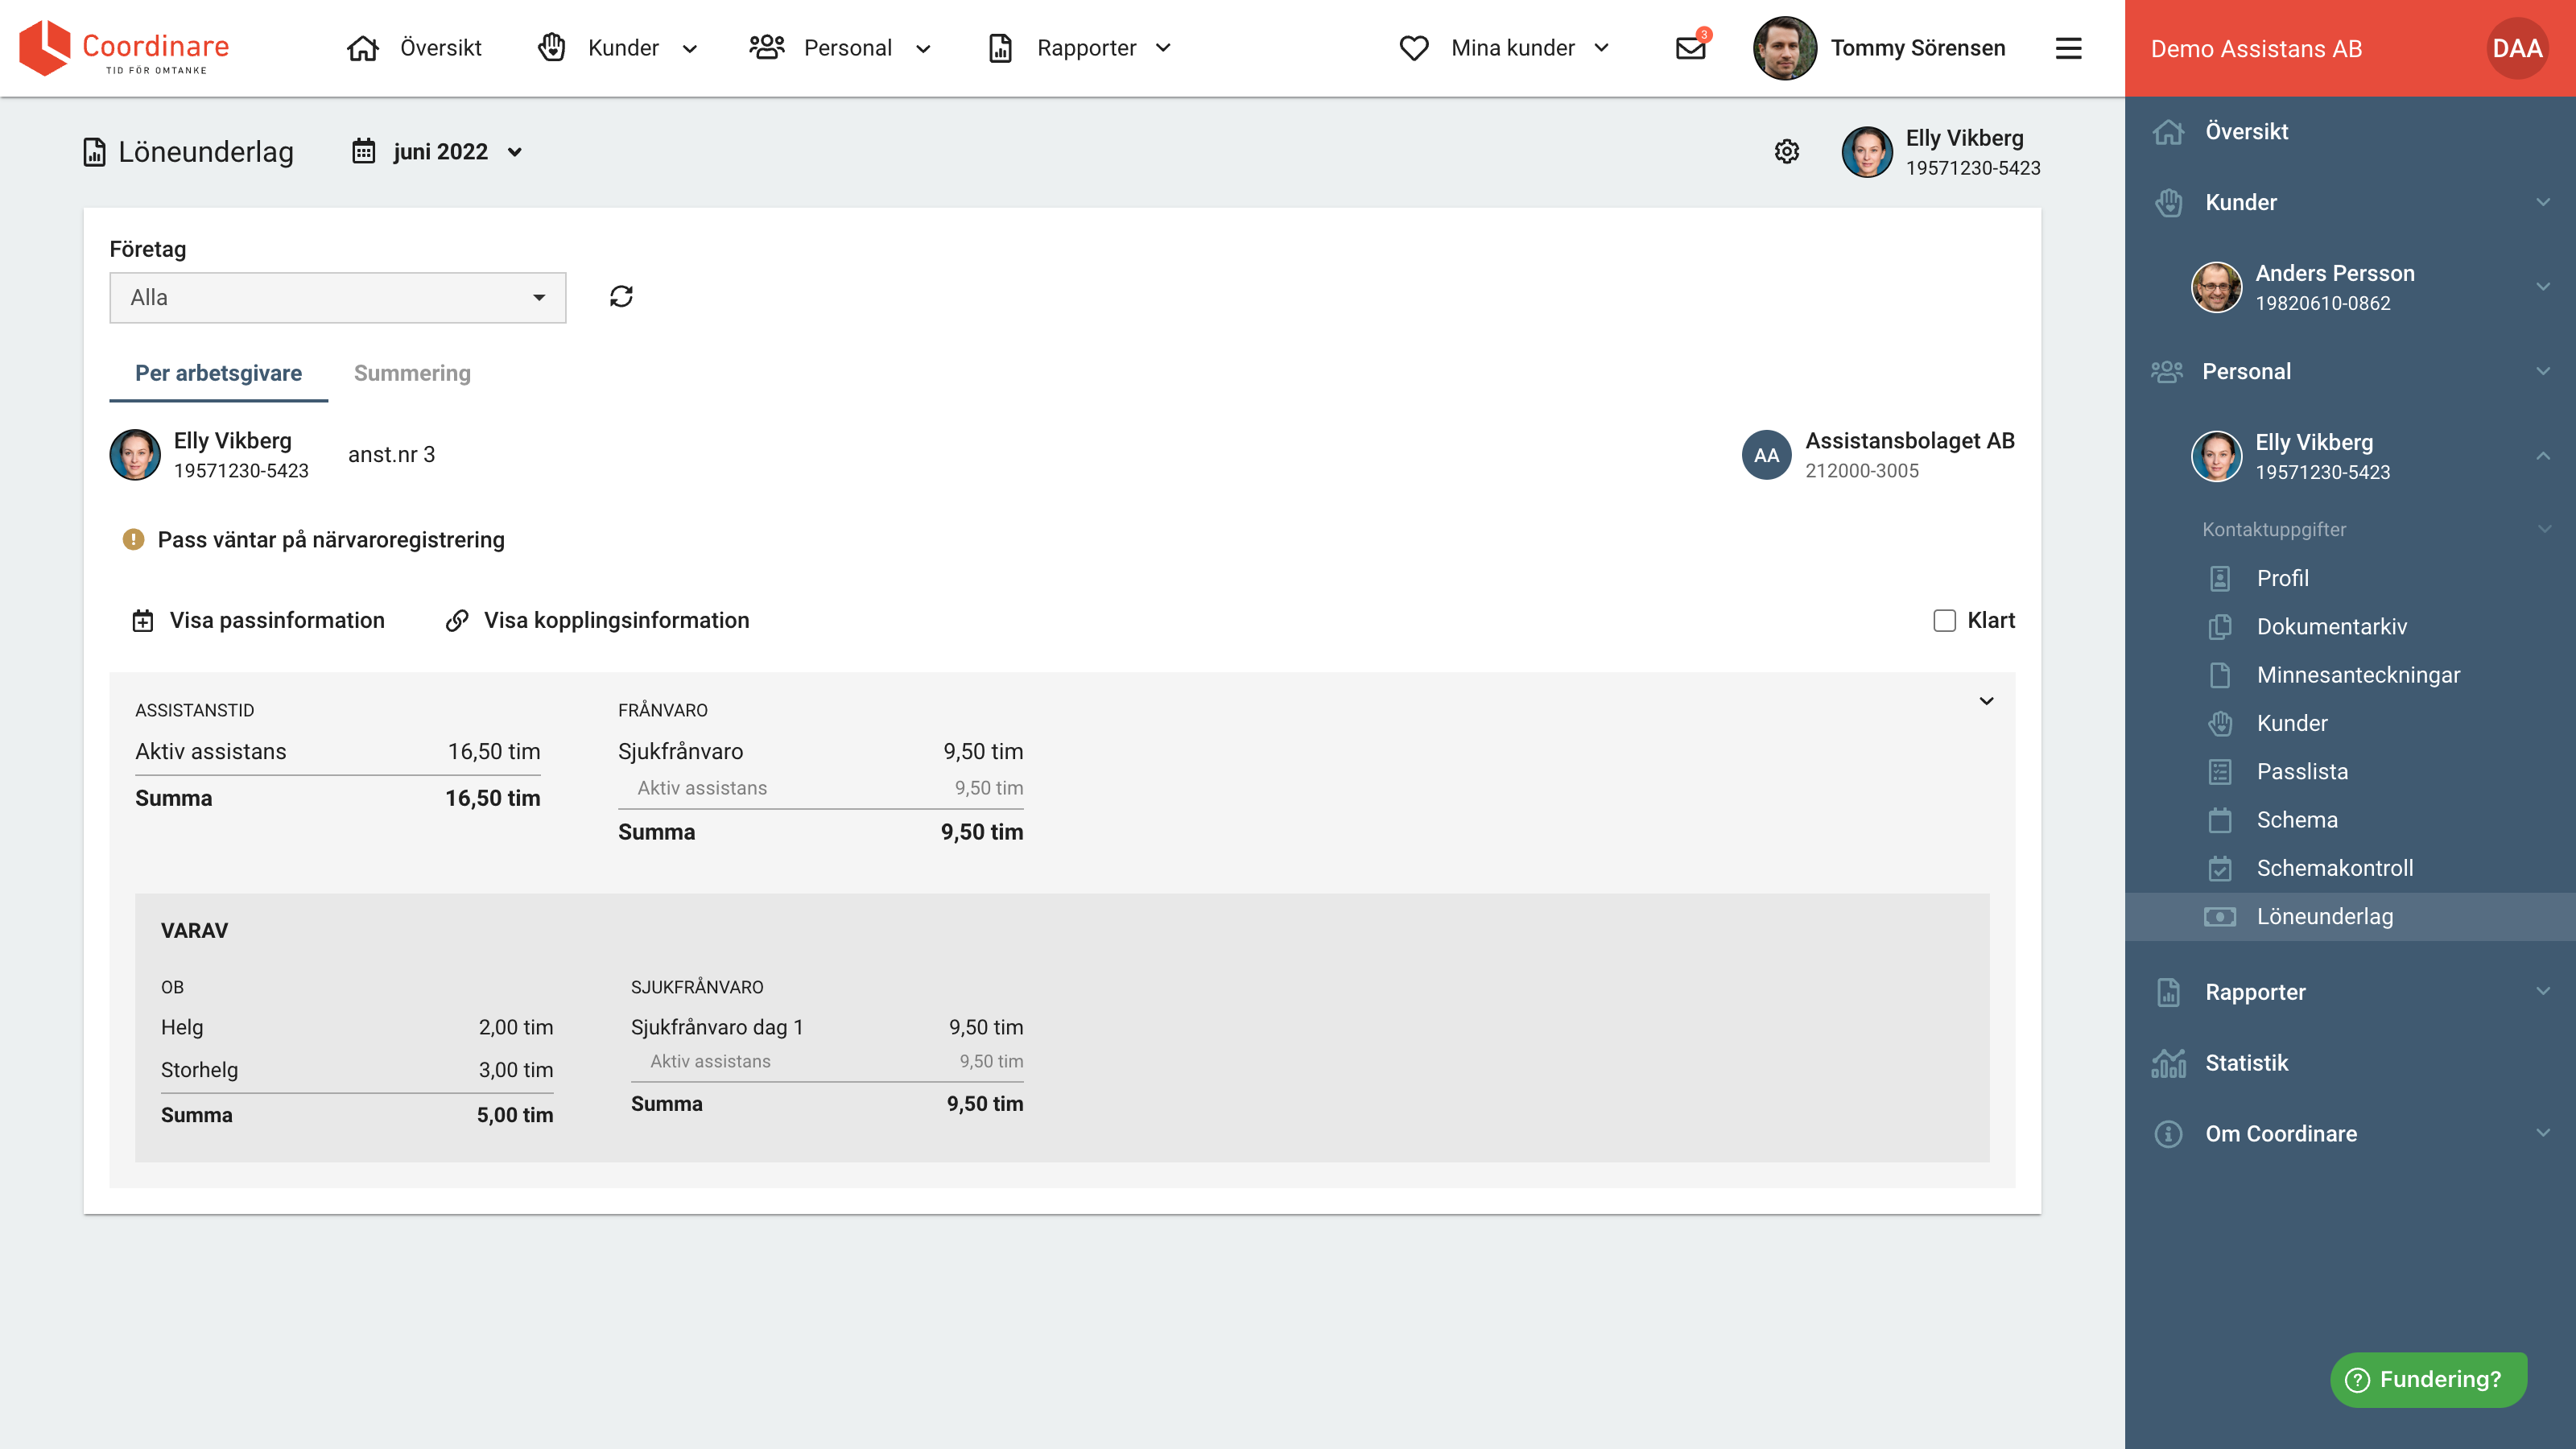Open Statistik in the sidebar
The image size is (2576, 1449).
[x=2246, y=1063]
